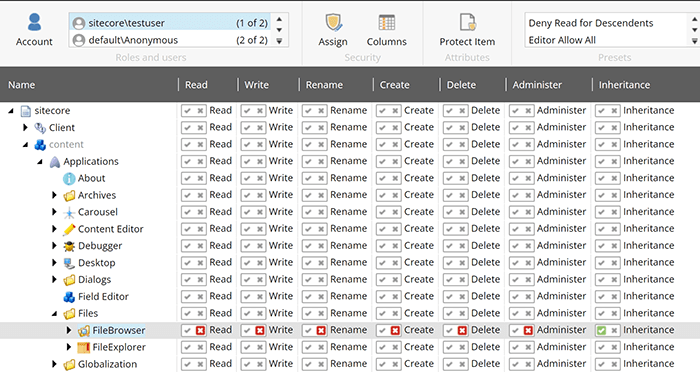Click the Archives folder icon

[x=69, y=196]
